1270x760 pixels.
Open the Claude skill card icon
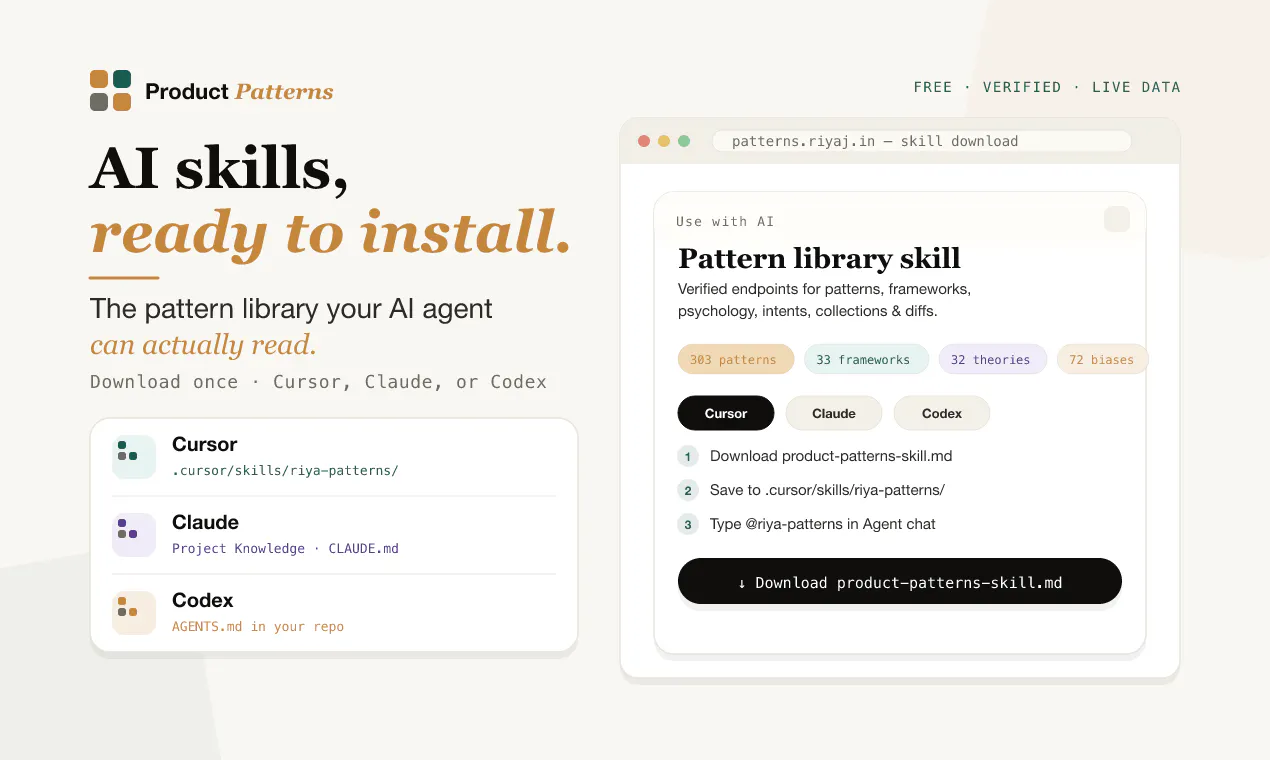click(x=134, y=534)
